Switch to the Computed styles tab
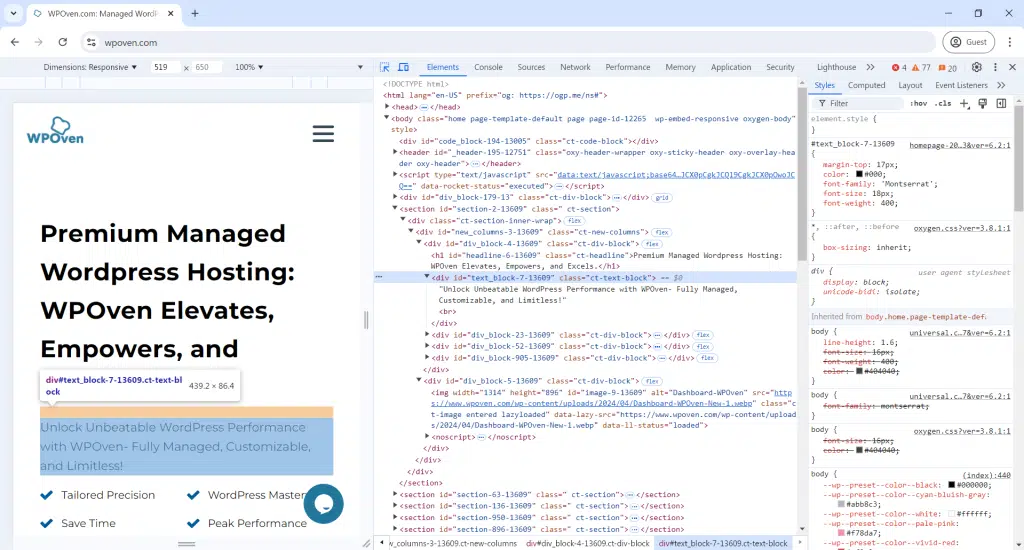1024x550 pixels. [x=866, y=85]
